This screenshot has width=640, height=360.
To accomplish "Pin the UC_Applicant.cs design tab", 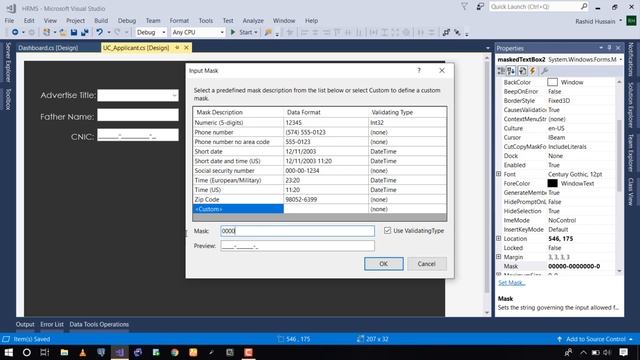I will click(x=177, y=48).
